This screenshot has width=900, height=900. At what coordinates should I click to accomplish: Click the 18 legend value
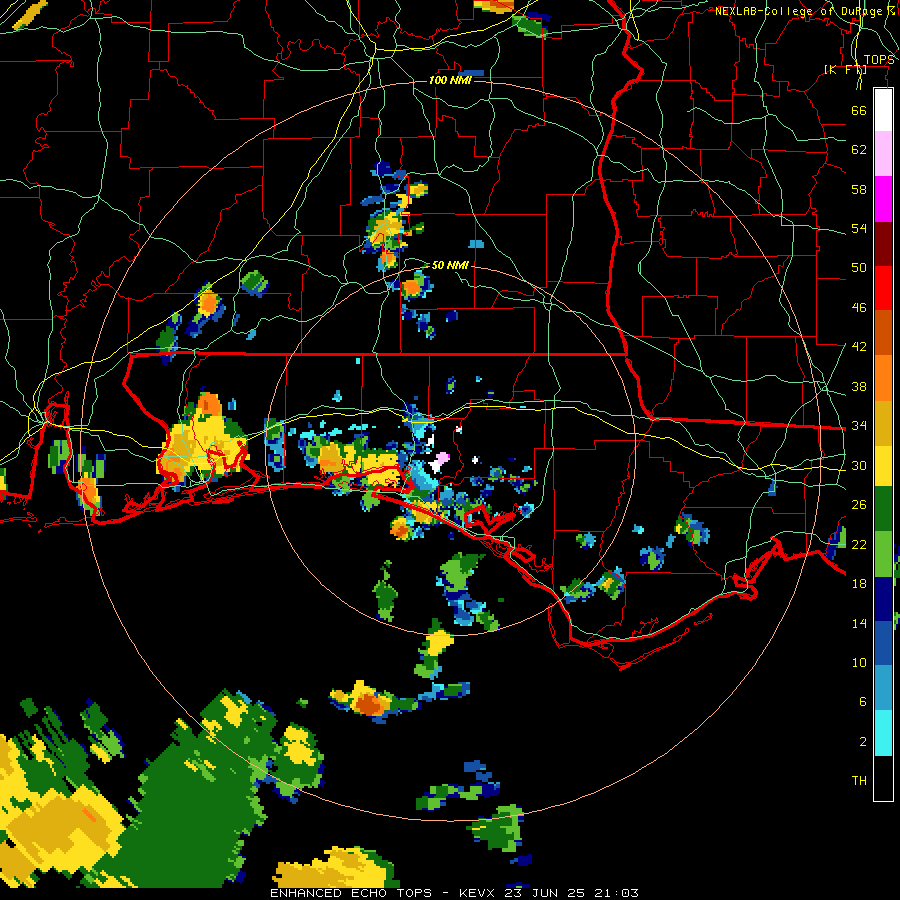click(859, 584)
